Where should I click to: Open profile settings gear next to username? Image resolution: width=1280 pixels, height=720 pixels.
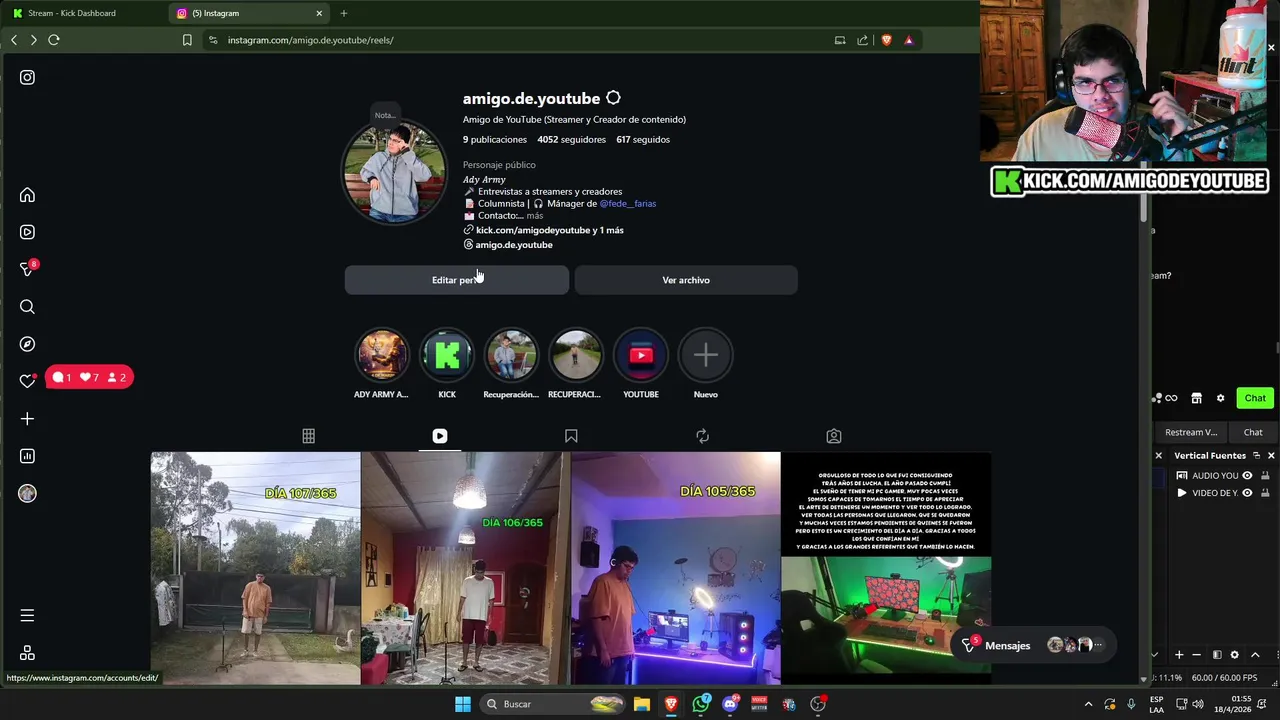(613, 98)
